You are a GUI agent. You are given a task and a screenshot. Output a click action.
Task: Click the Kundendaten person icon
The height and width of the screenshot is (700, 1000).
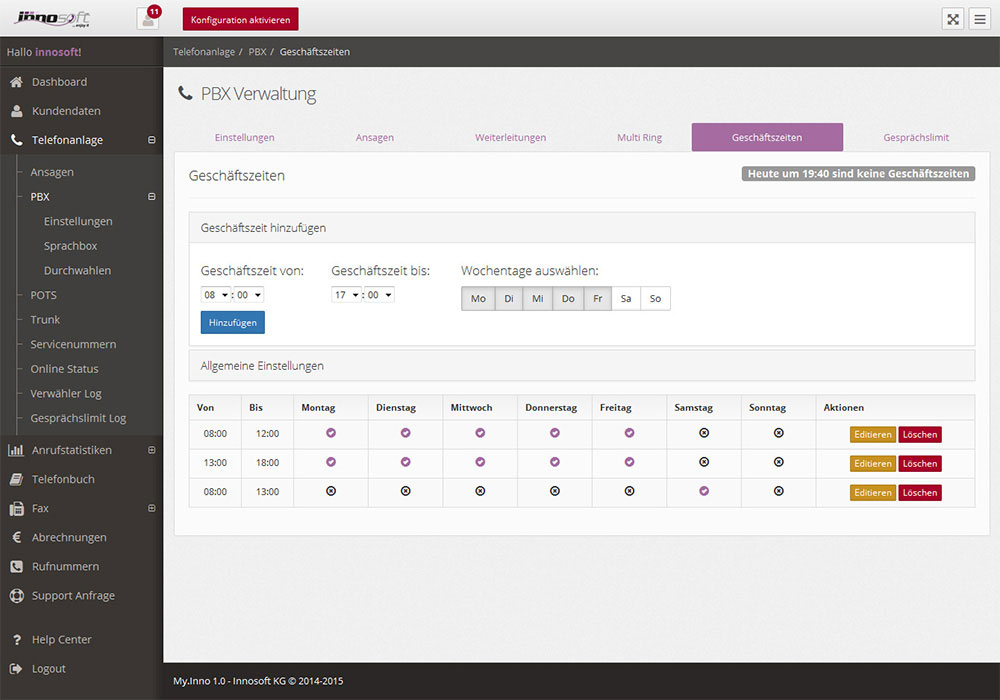17,111
